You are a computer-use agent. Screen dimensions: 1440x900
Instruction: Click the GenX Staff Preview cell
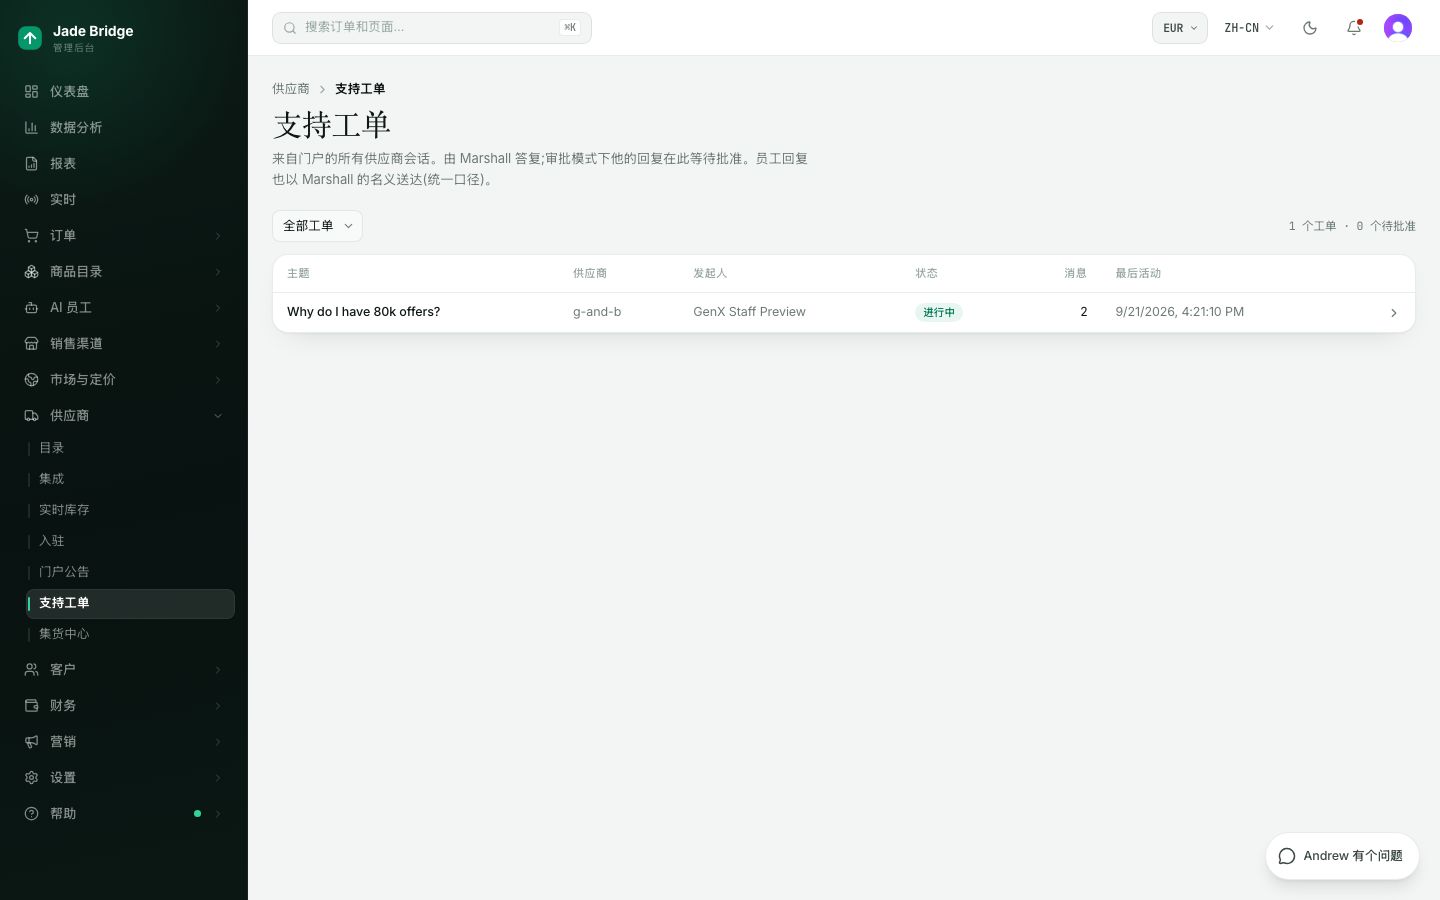pyautogui.click(x=749, y=312)
